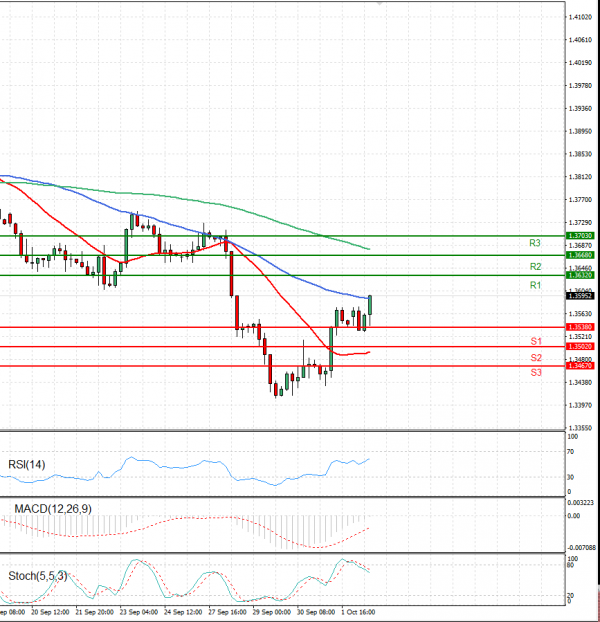Select the 29 Sep 00:00 time label

tap(272, 612)
